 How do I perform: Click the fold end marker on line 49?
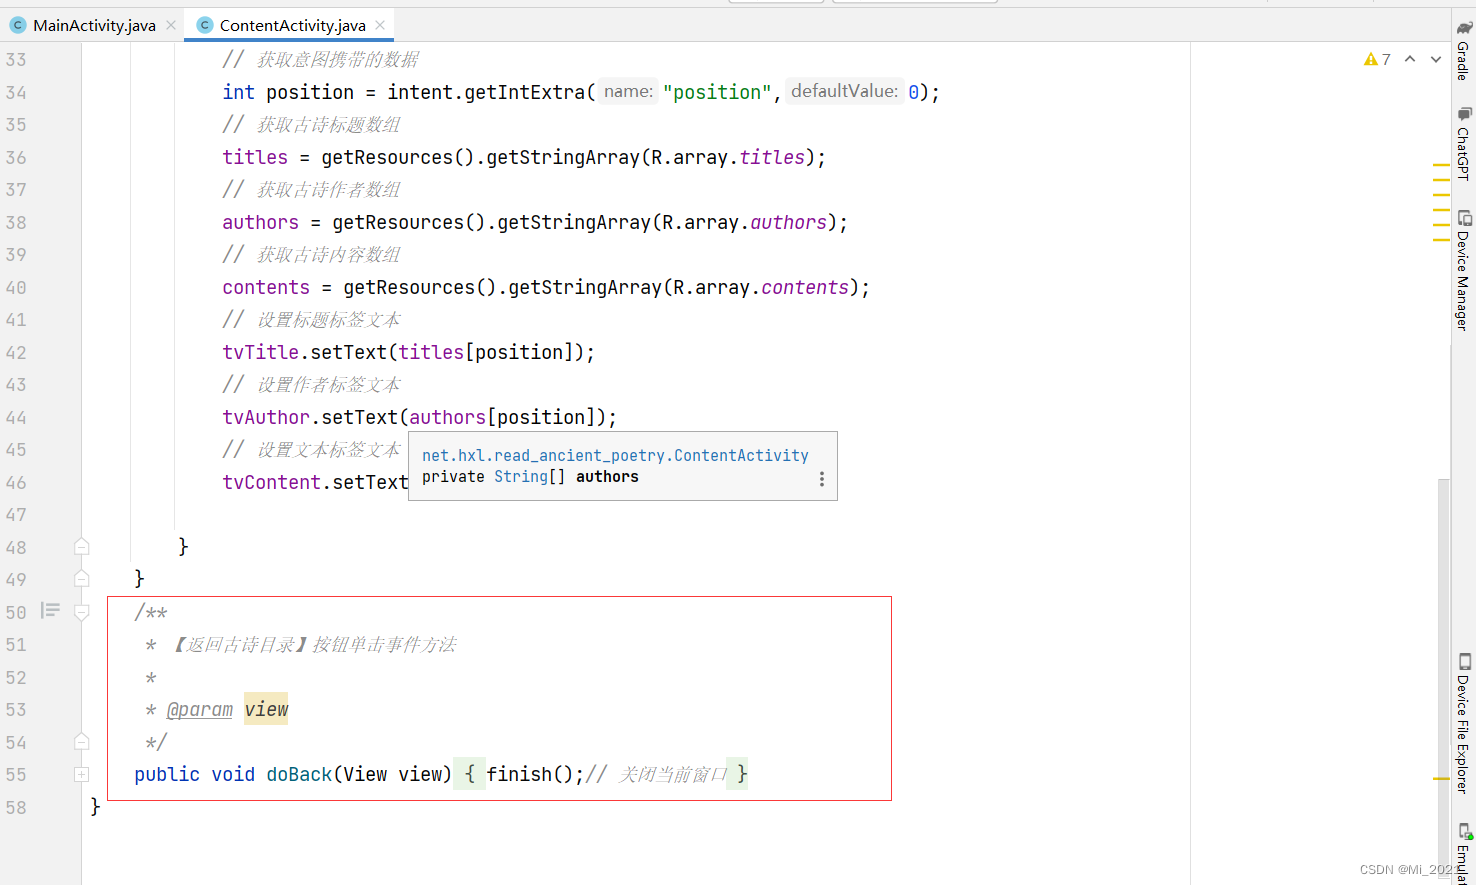point(82,579)
